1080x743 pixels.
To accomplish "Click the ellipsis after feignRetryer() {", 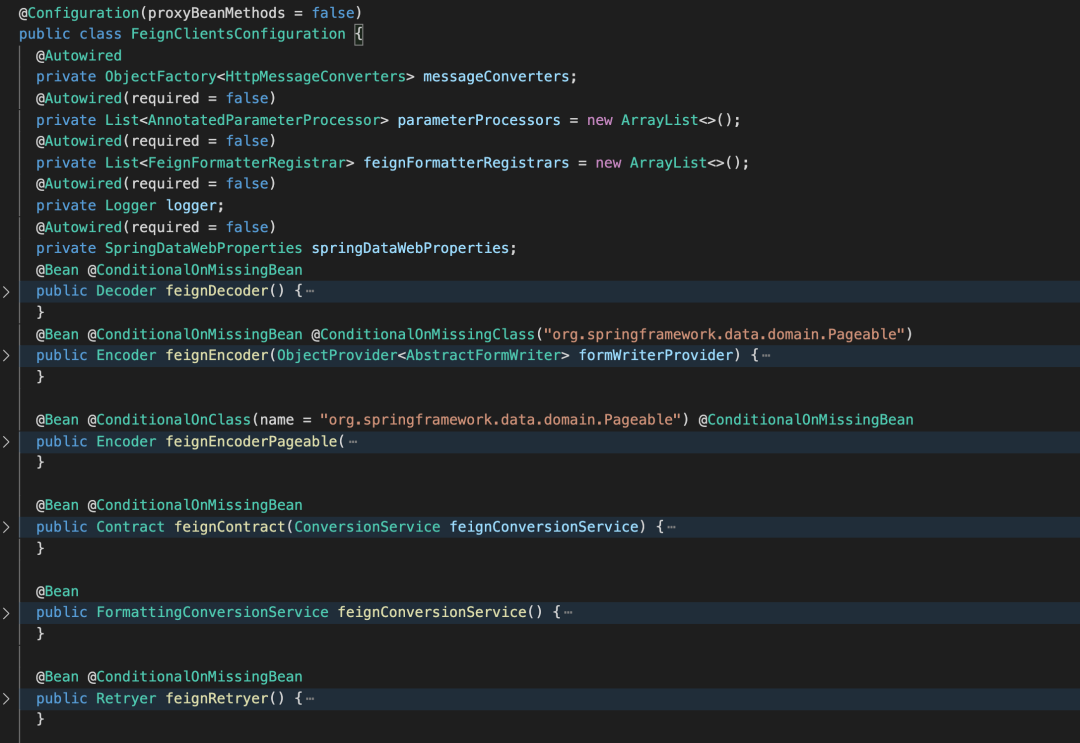I will [310, 698].
